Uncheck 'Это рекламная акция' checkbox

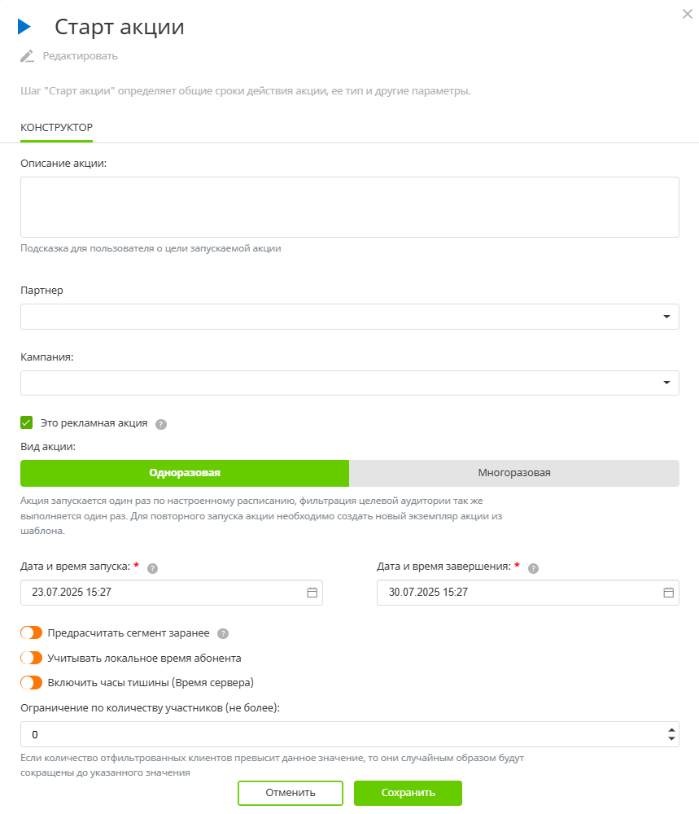pyautogui.click(x=27, y=423)
